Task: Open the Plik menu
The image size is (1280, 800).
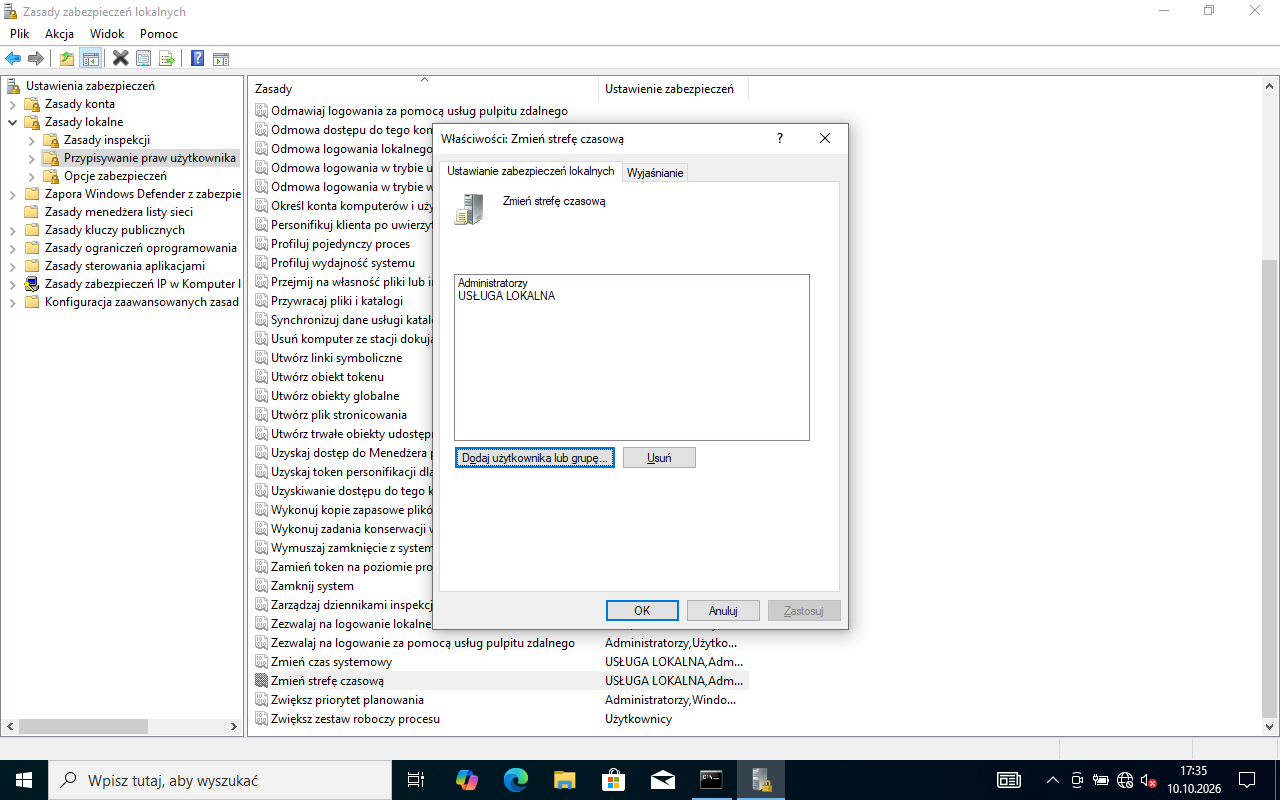Action: tap(20, 34)
